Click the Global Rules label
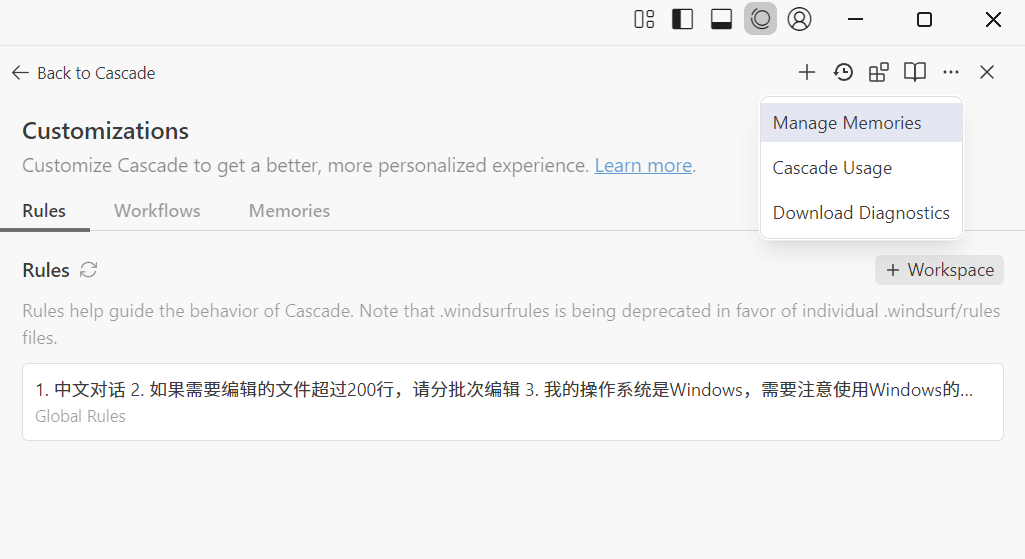The height and width of the screenshot is (559, 1025). (80, 416)
